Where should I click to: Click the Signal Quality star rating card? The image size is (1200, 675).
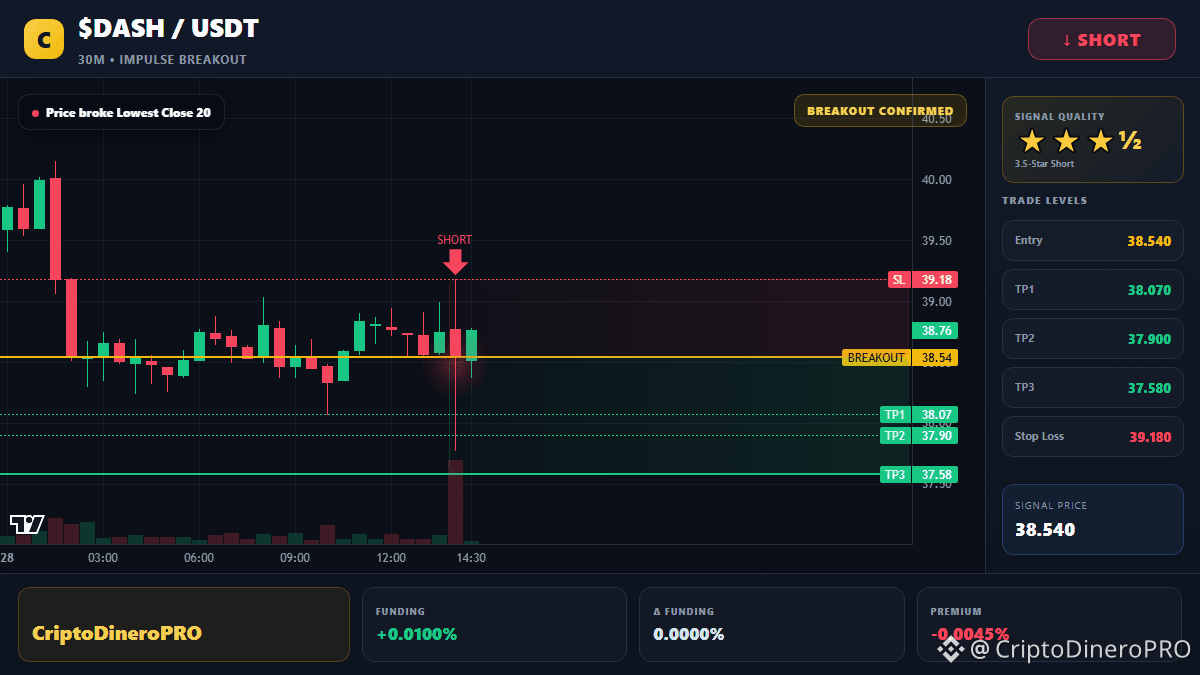[x=1093, y=139]
